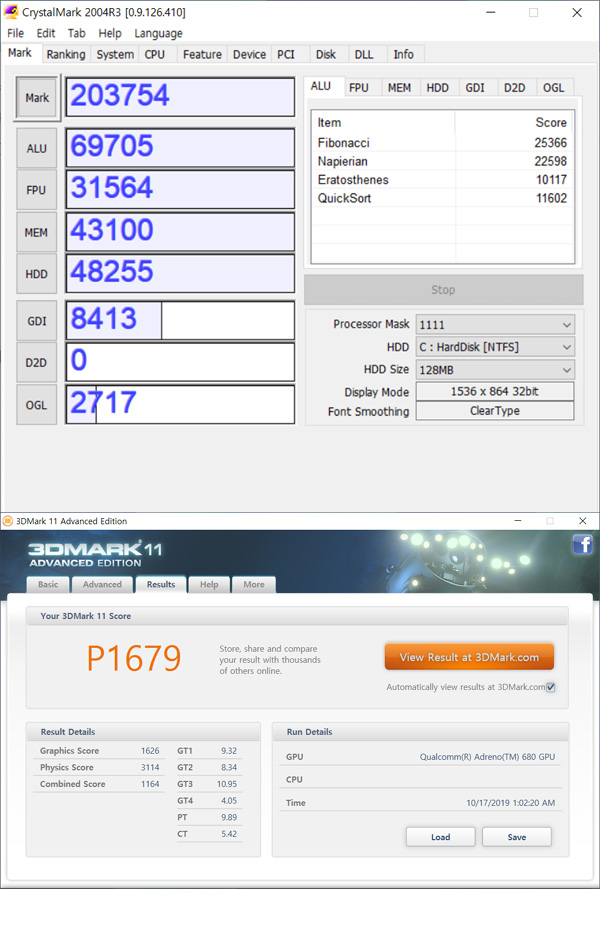
Task: Click the Graphics Score value 1626
Action: [150, 750]
